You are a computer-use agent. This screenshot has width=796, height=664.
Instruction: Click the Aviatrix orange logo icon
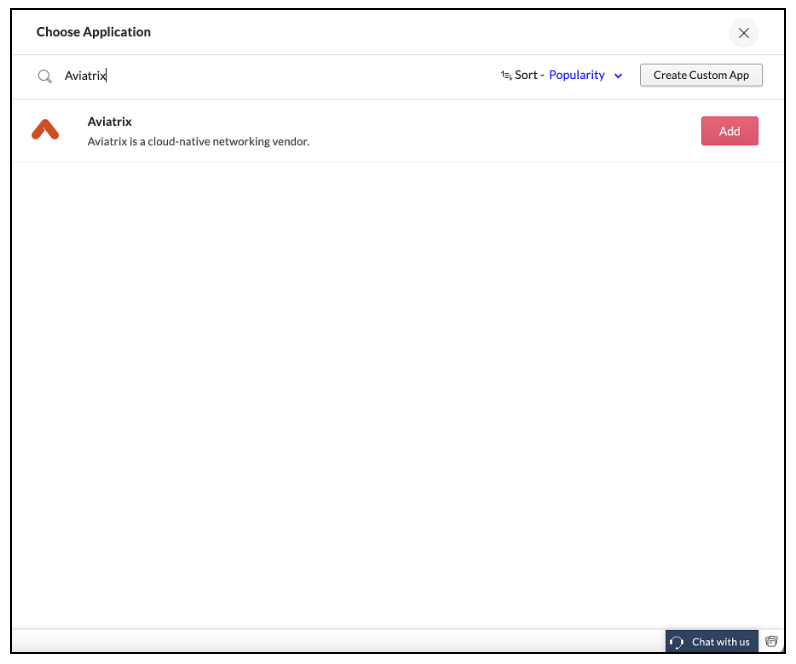(x=45, y=129)
